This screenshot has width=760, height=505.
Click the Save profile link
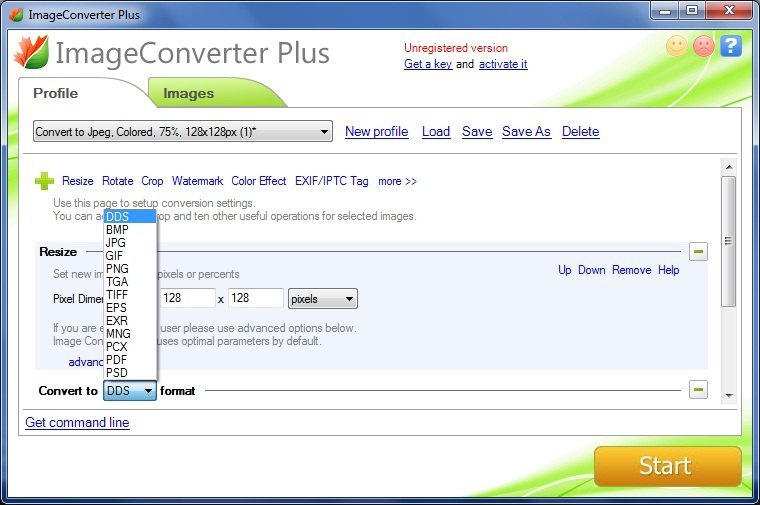pyautogui.click(x=477, y=131)
